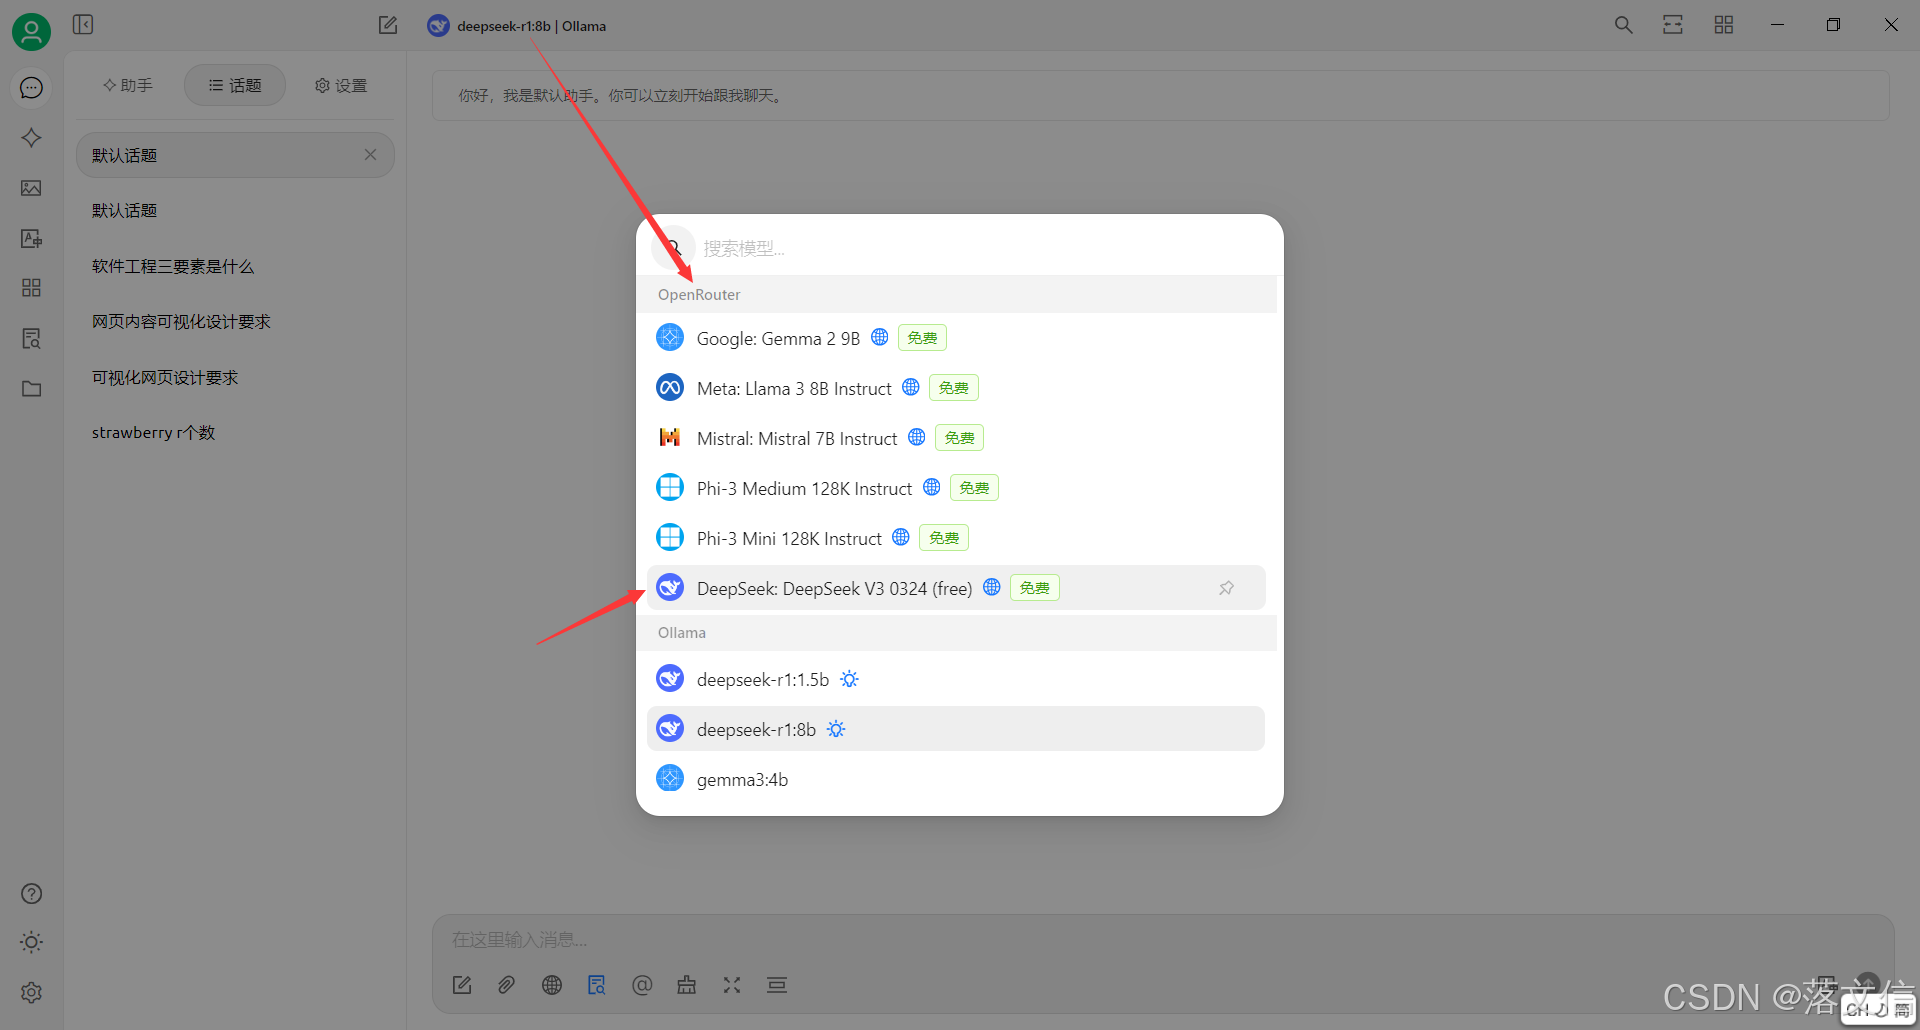Open the chat assistant sidebar icon
Viewport: 1920px width, 1030px height.
click(x=31, y=88)
